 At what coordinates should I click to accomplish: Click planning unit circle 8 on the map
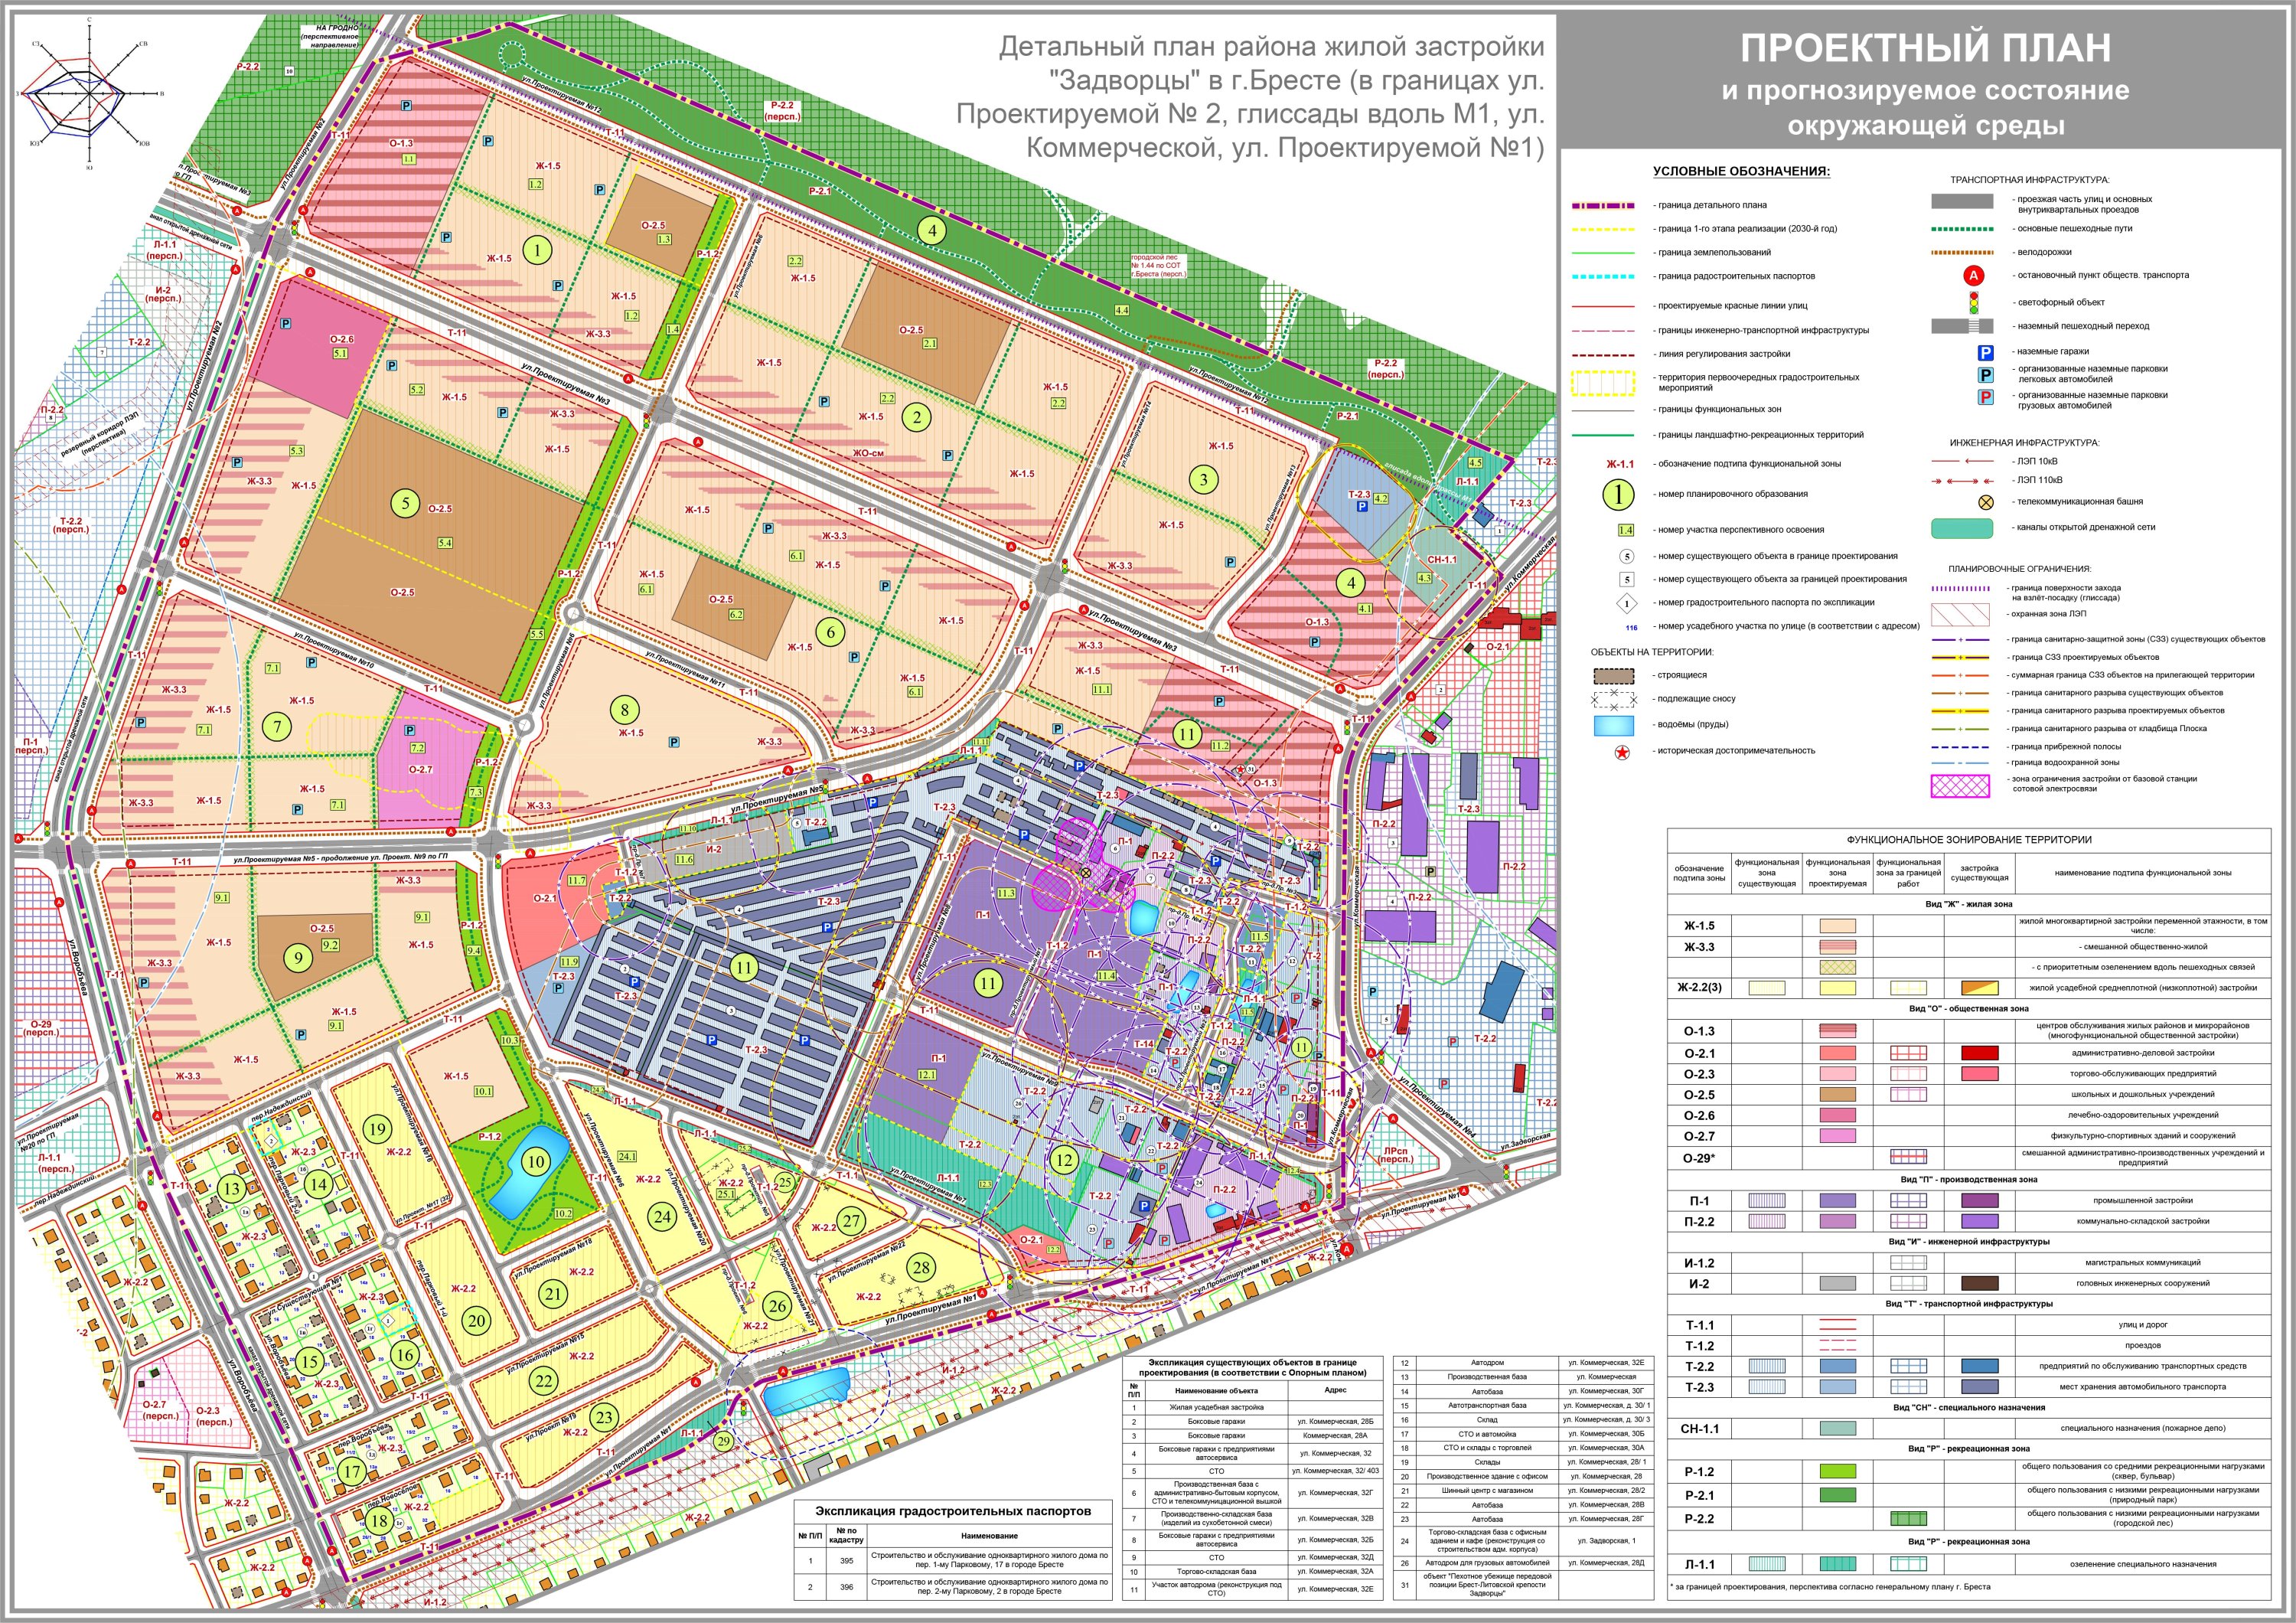pyautogui.click(x=624, y=710)
